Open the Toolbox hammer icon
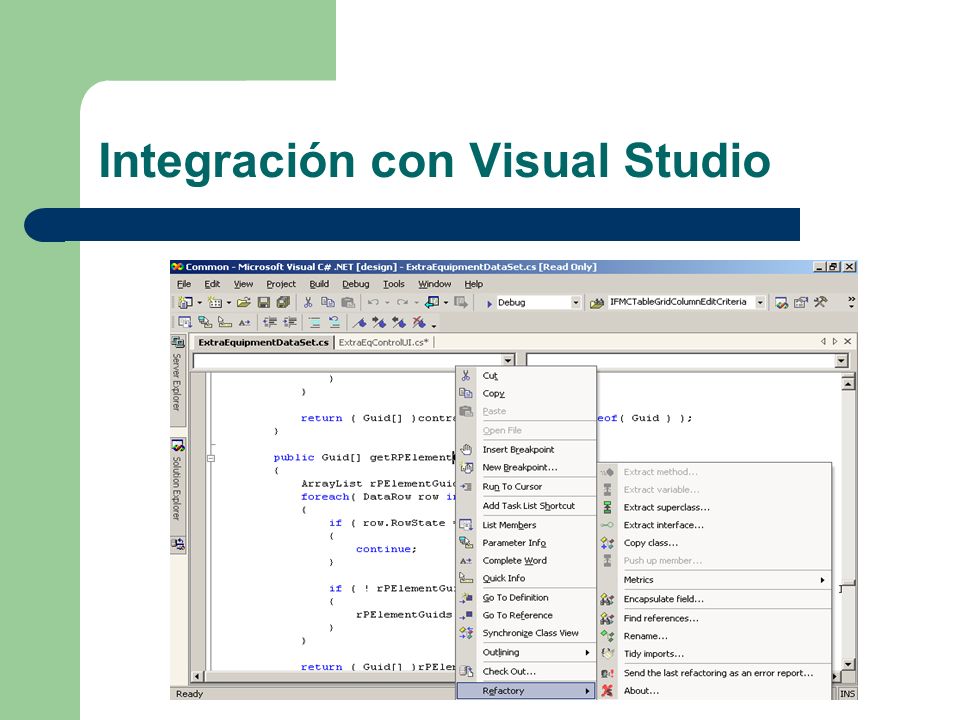This screenshot has width=960, height=720. tap(820, 302)
